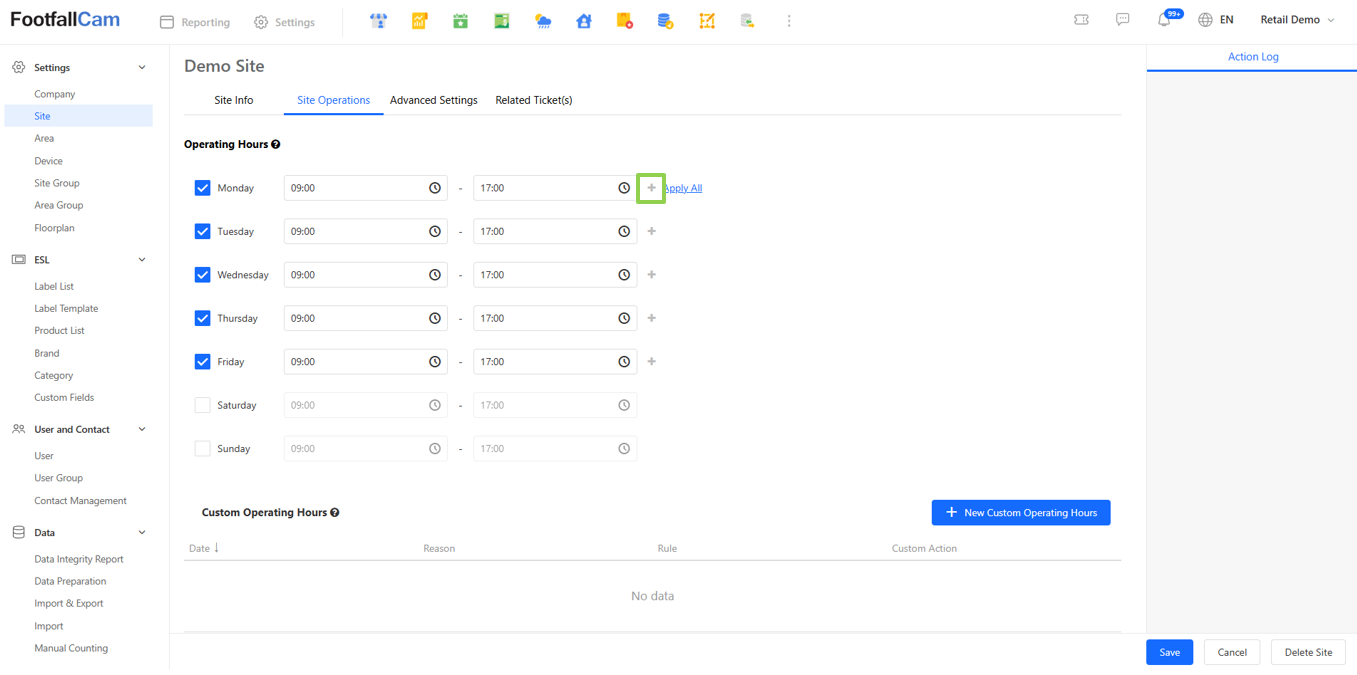Enable Sunday operating hours checkbox
1357x675 pixels.
(203, 449)
